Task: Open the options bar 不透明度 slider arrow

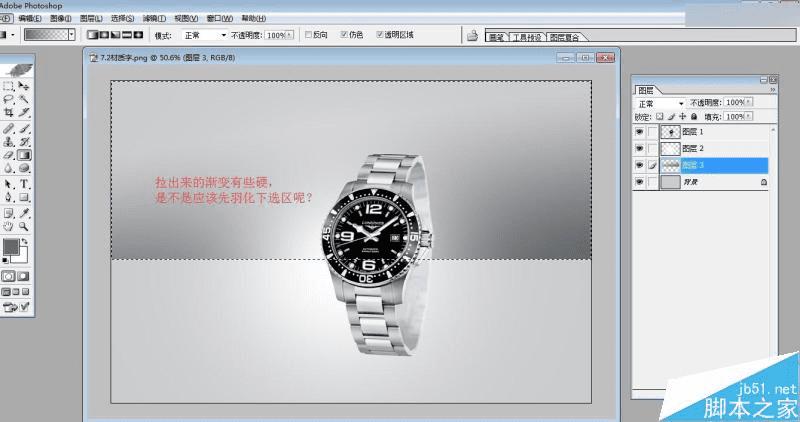Action: 290,35
